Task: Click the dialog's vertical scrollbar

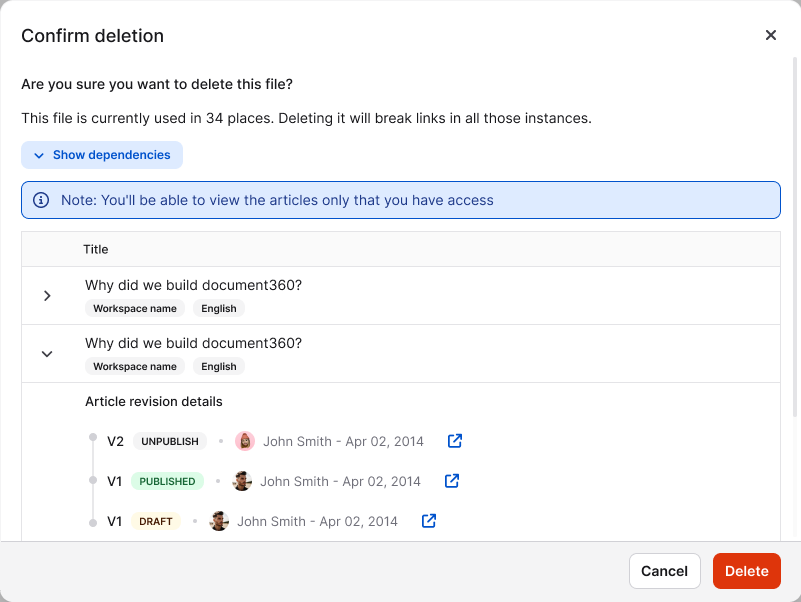Action: [794, 237]
